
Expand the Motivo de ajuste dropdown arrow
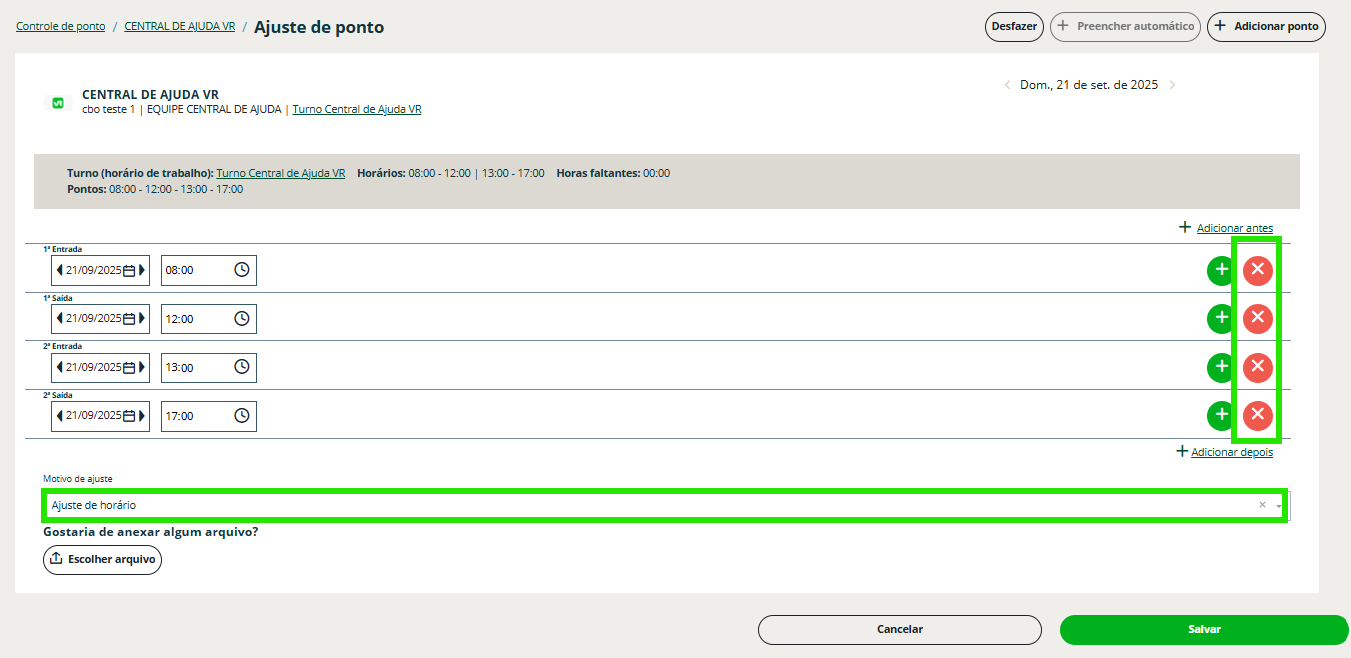coord(1279,506)
